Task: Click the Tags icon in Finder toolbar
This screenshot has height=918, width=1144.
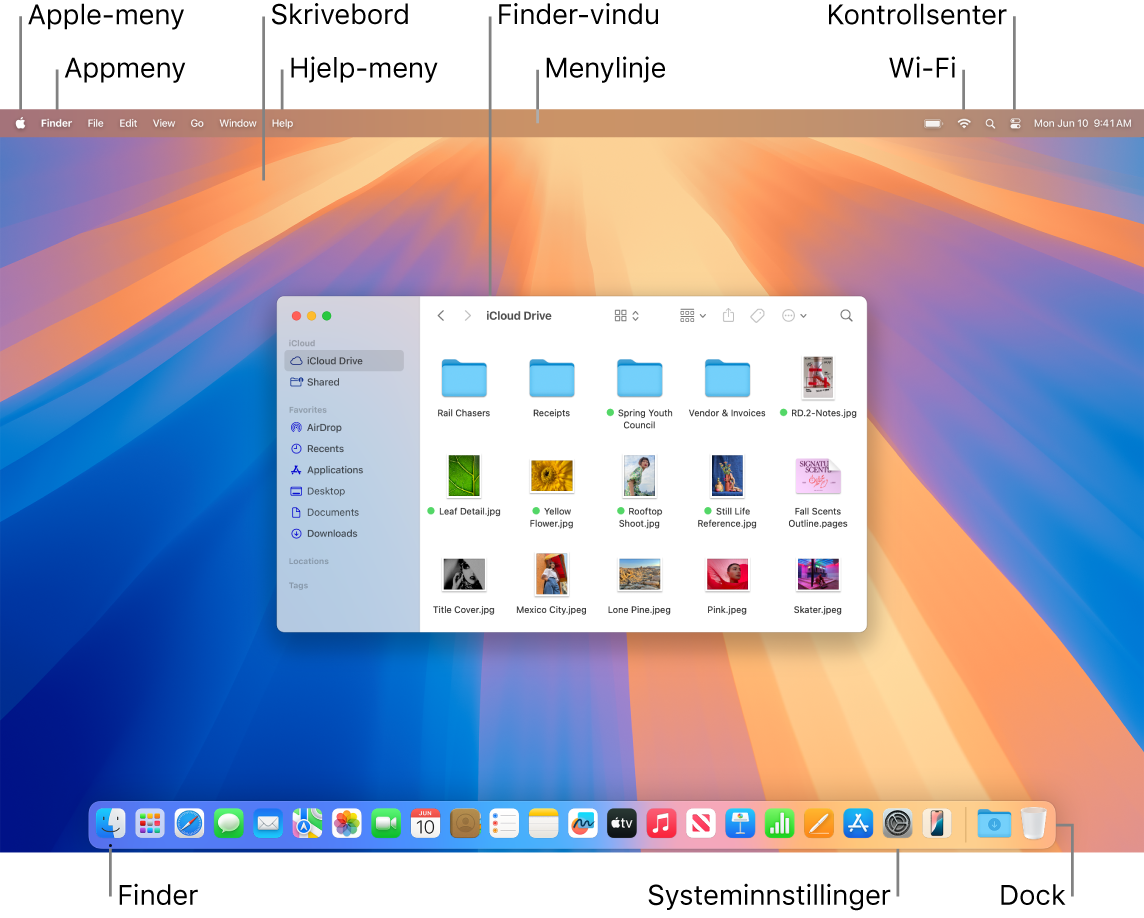Action: pyautogui.click(x=758, y=315)
